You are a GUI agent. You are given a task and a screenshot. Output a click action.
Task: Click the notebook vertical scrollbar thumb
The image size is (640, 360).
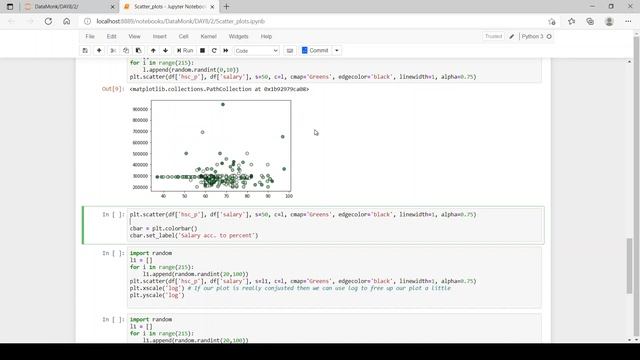click(629, 266)
